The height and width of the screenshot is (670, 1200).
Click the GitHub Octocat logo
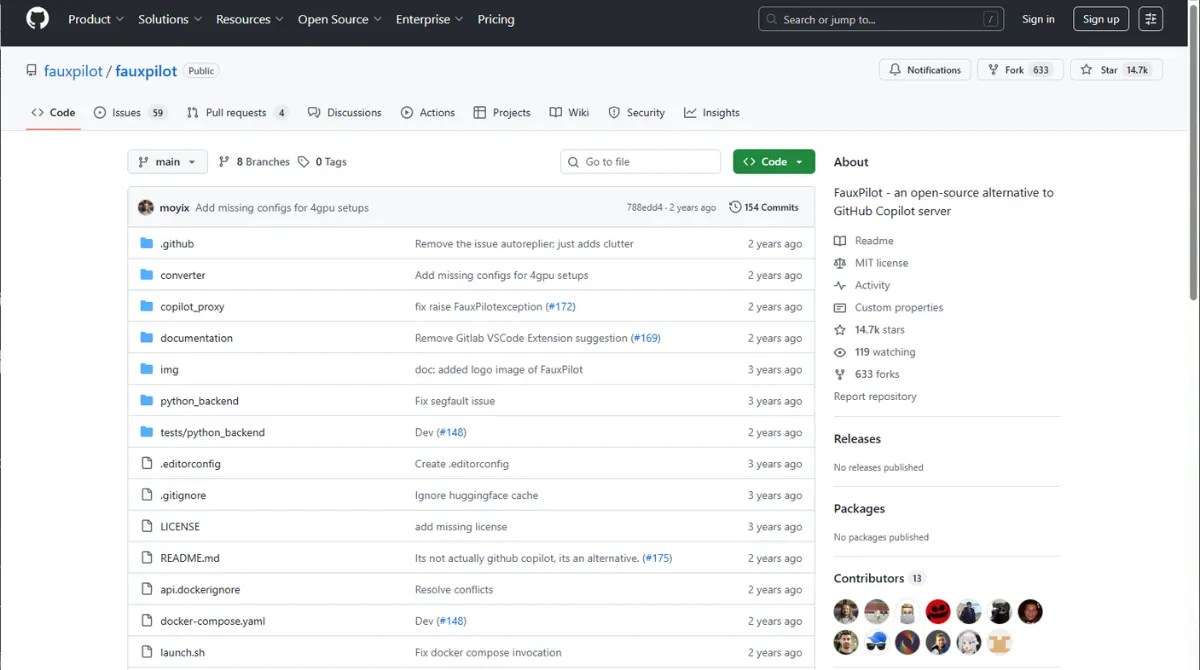coord(37,19)
